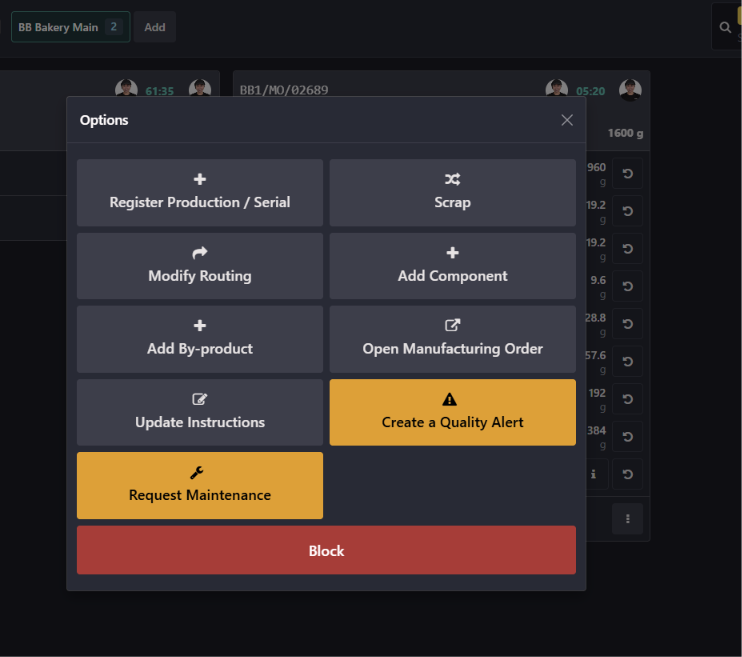The width and height of the screenshot is (742, 657).
Task: Click undo icon beside 384 g
Action: (x=627, y=436)
